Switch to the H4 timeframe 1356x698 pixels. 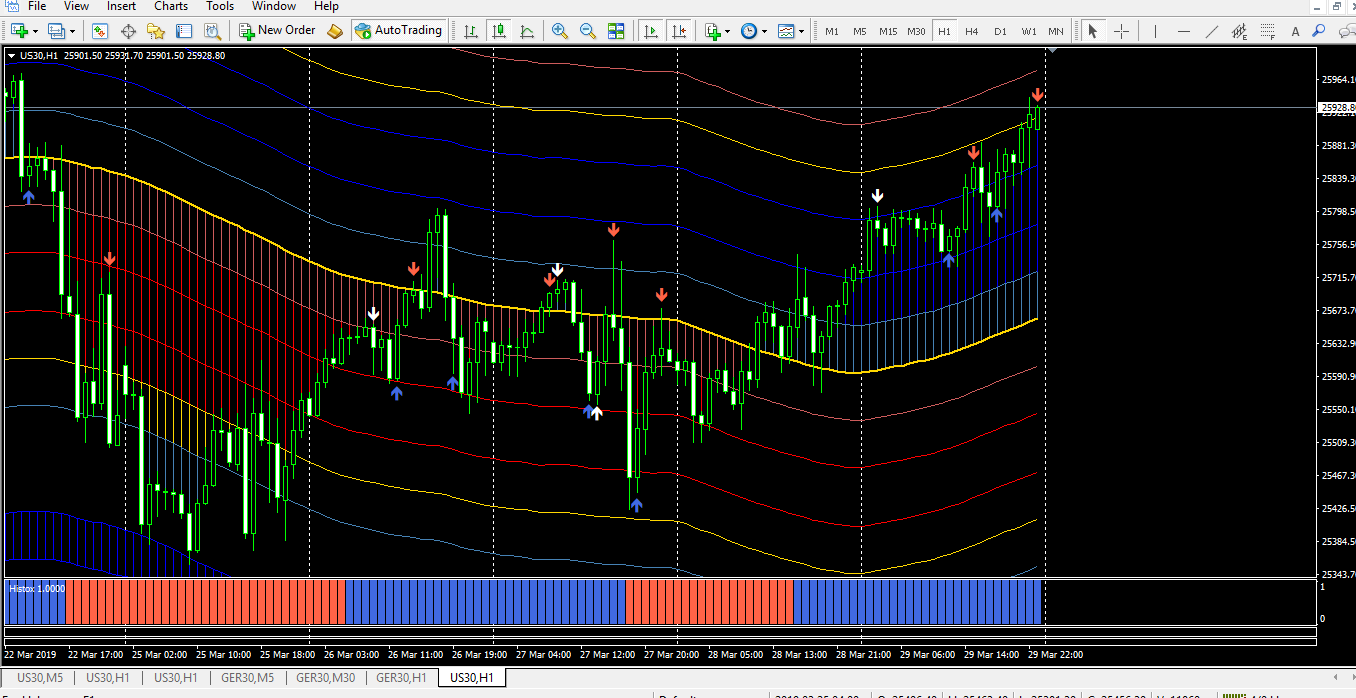pos(972,31)
